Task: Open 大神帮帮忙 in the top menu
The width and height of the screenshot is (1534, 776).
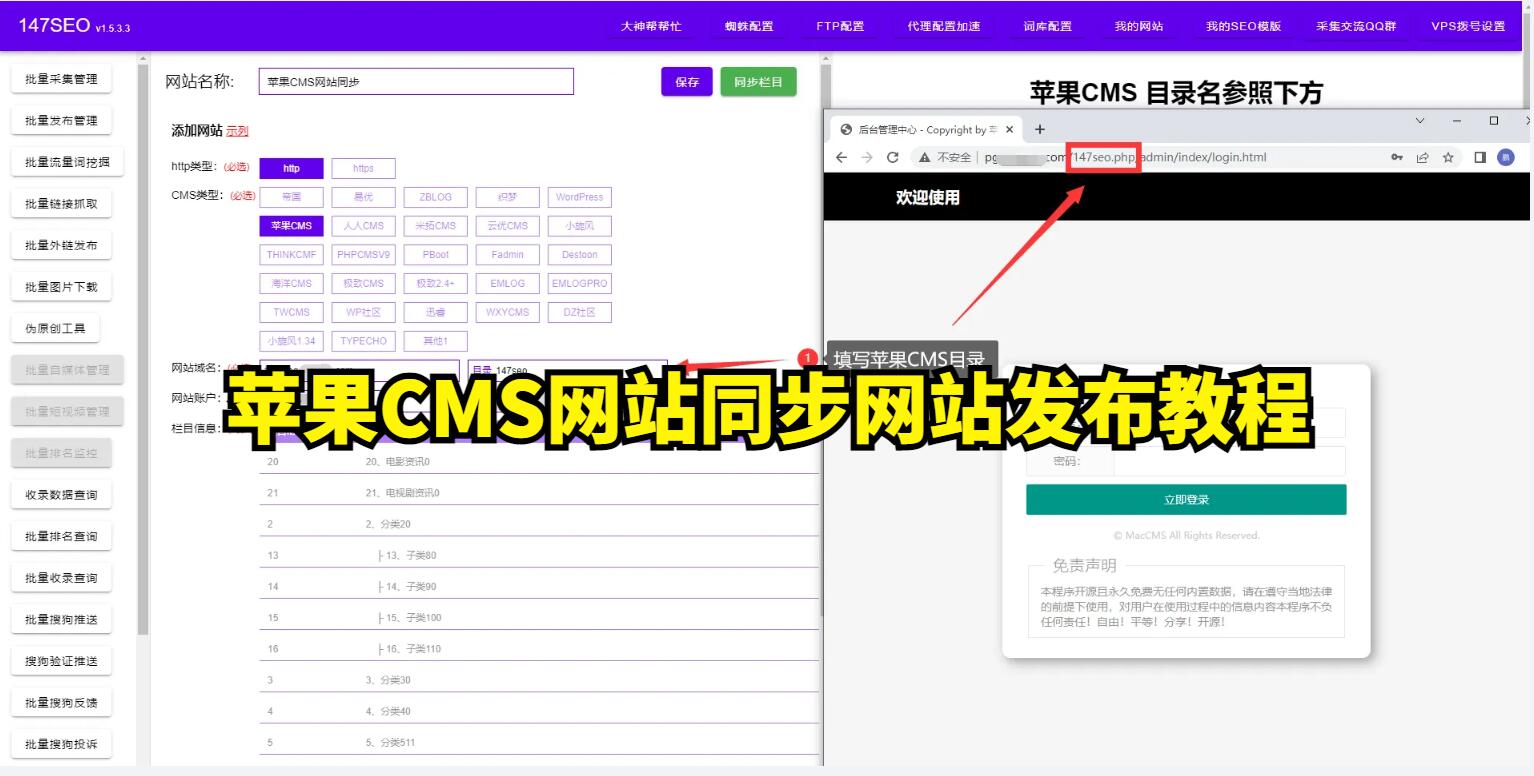Action: pos(651,26)
